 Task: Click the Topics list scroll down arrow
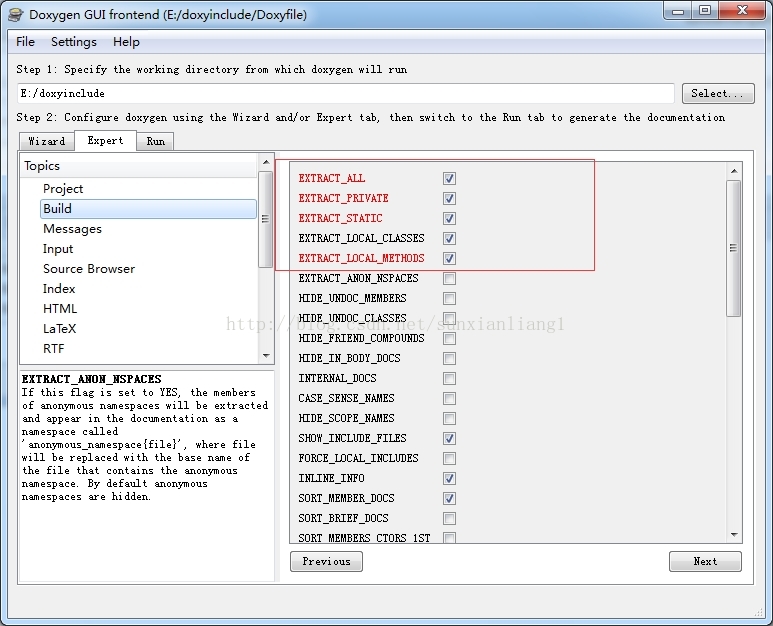[x=266, y=355]
